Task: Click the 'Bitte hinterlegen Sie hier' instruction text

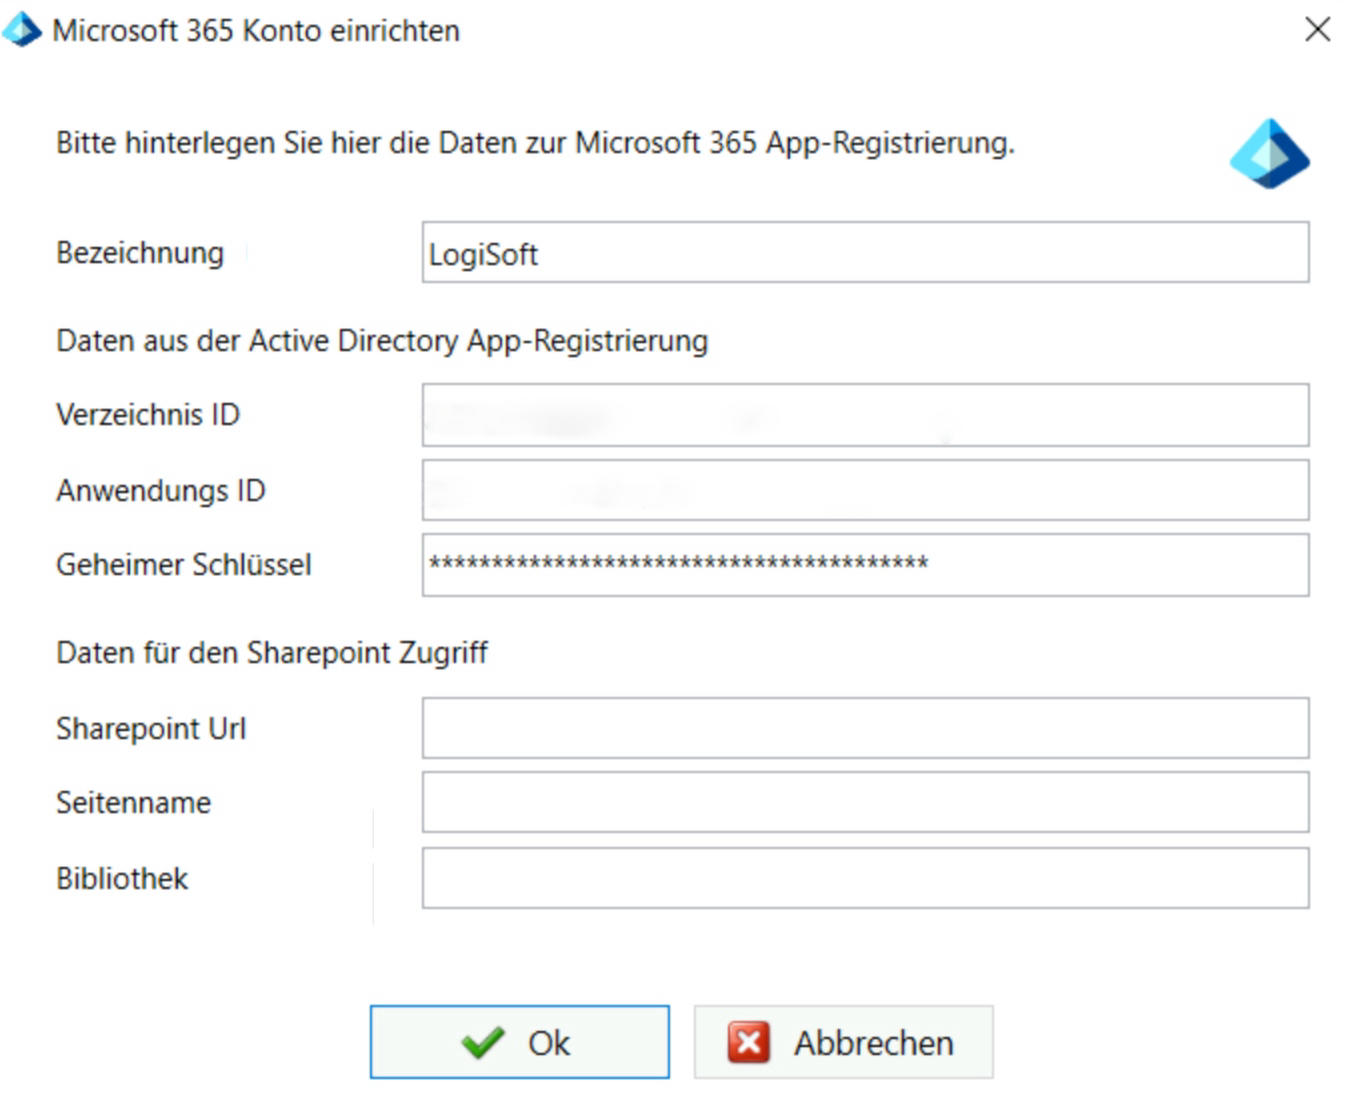Action: tap(535, 143)
